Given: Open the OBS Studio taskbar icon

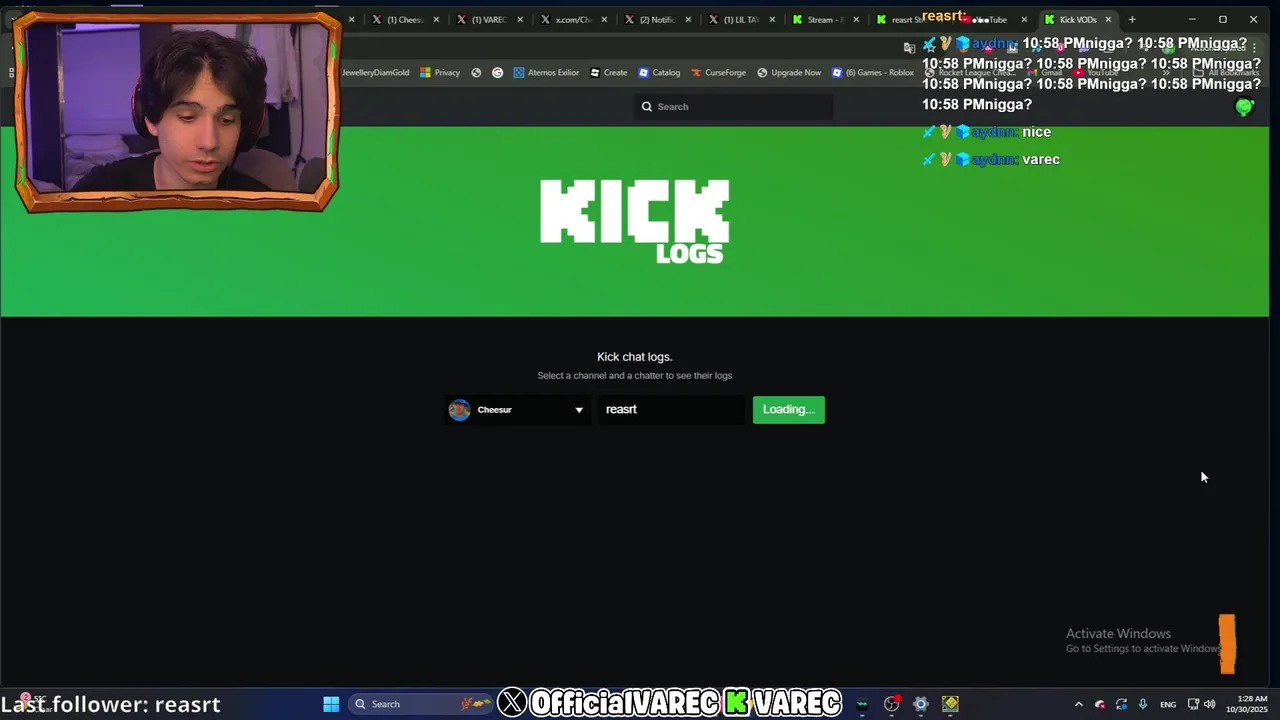Looking at the screenshot, I should (892, 704).
